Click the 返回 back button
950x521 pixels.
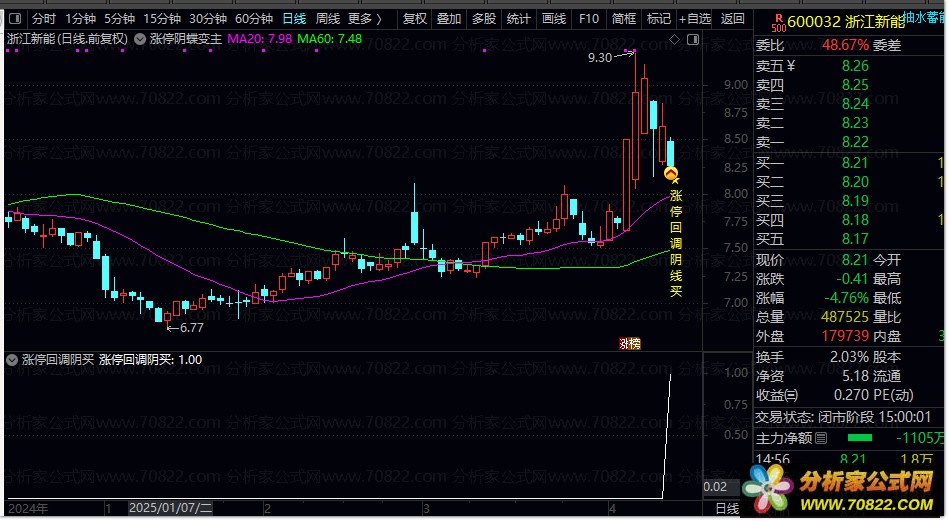pos(732,19)
